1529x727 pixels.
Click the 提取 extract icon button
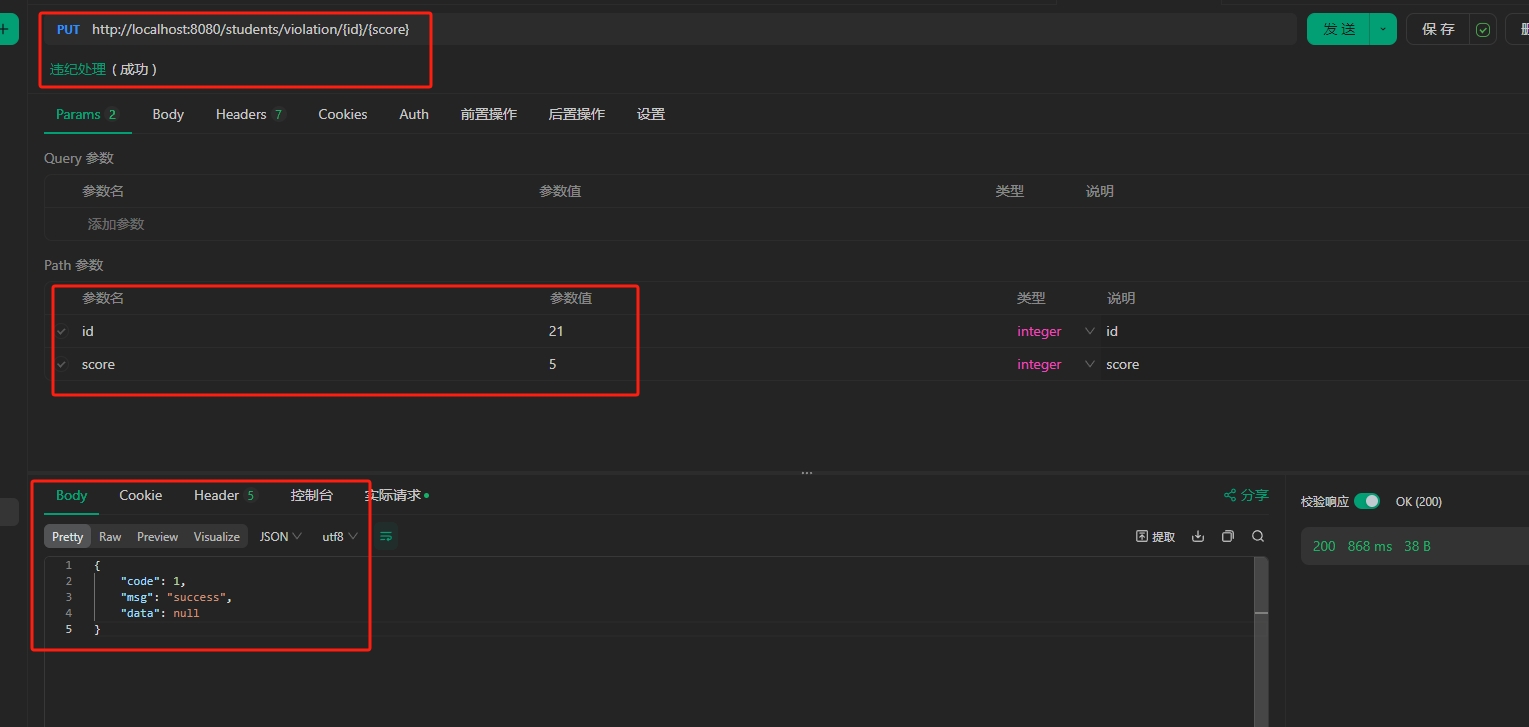click(1155, 537)
